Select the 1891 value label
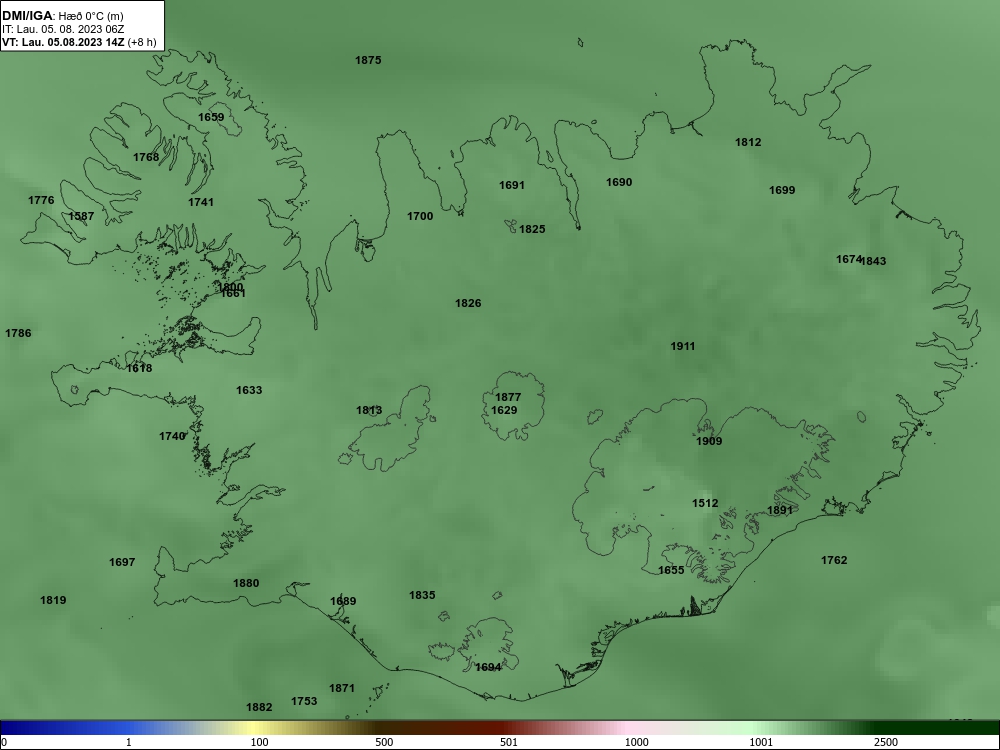Viewport: 1000px width, 750px height. (x=780, y=510)
